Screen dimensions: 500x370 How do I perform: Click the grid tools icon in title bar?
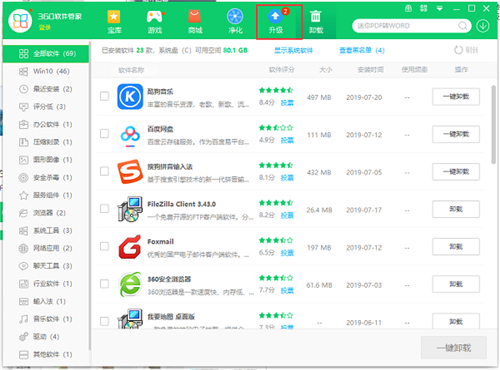pos(424,8)
